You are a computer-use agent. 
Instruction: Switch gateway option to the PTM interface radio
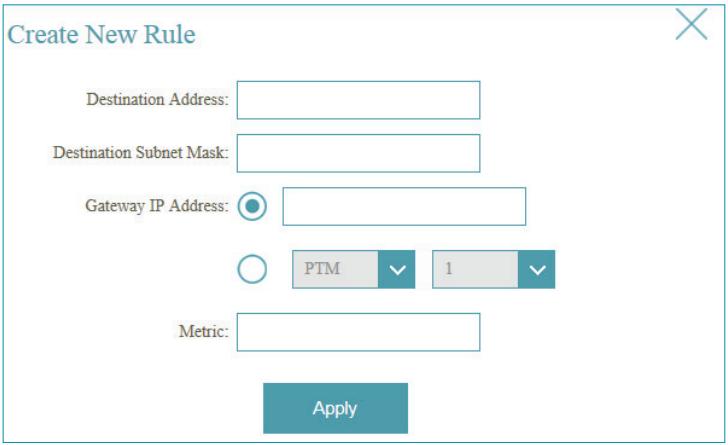pyautogui.click(x=253, y=269)
